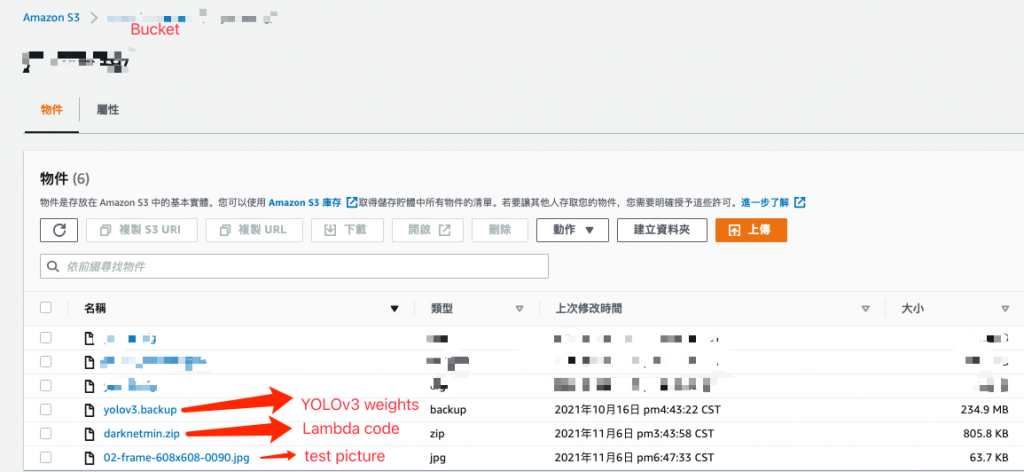The image size is (1024, 472).
Task: Check the box for darknetmin.zip
Action: pos(46,433)
